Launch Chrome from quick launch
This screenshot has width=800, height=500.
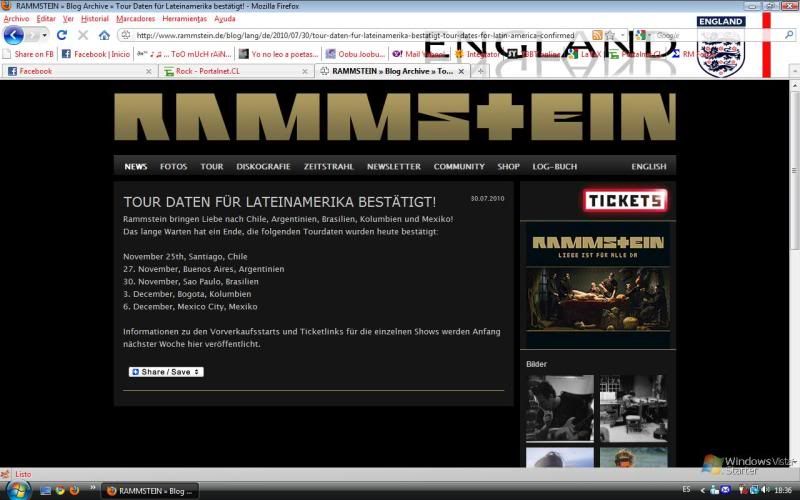60,491
